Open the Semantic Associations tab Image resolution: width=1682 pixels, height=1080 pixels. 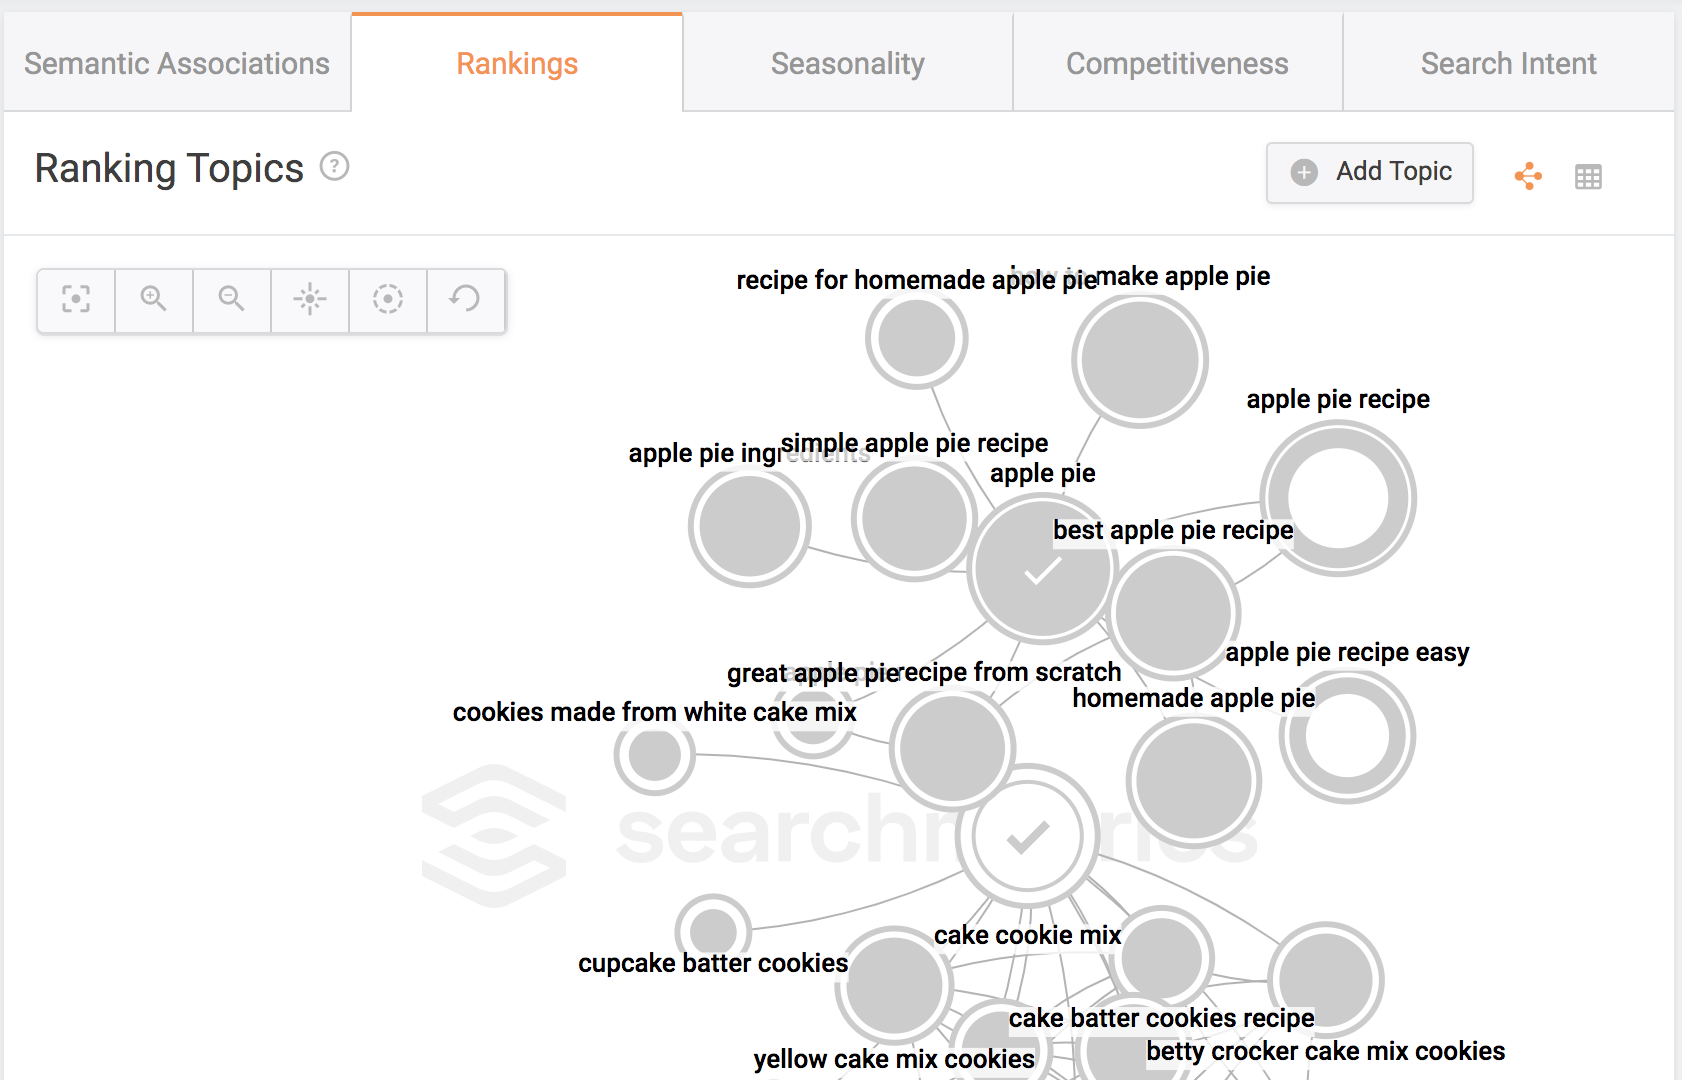177,64
